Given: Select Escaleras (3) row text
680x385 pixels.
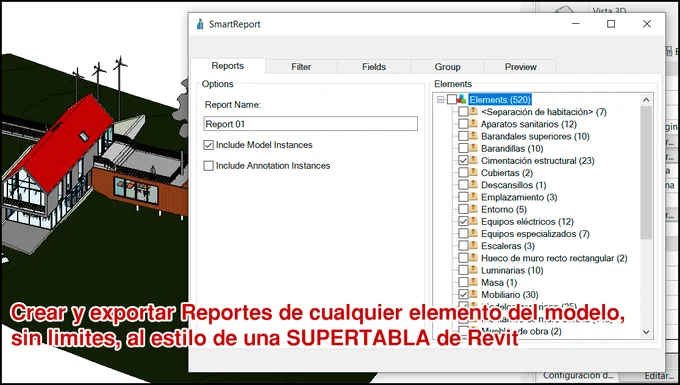Looking at the screenshot, I should [507, 246].
